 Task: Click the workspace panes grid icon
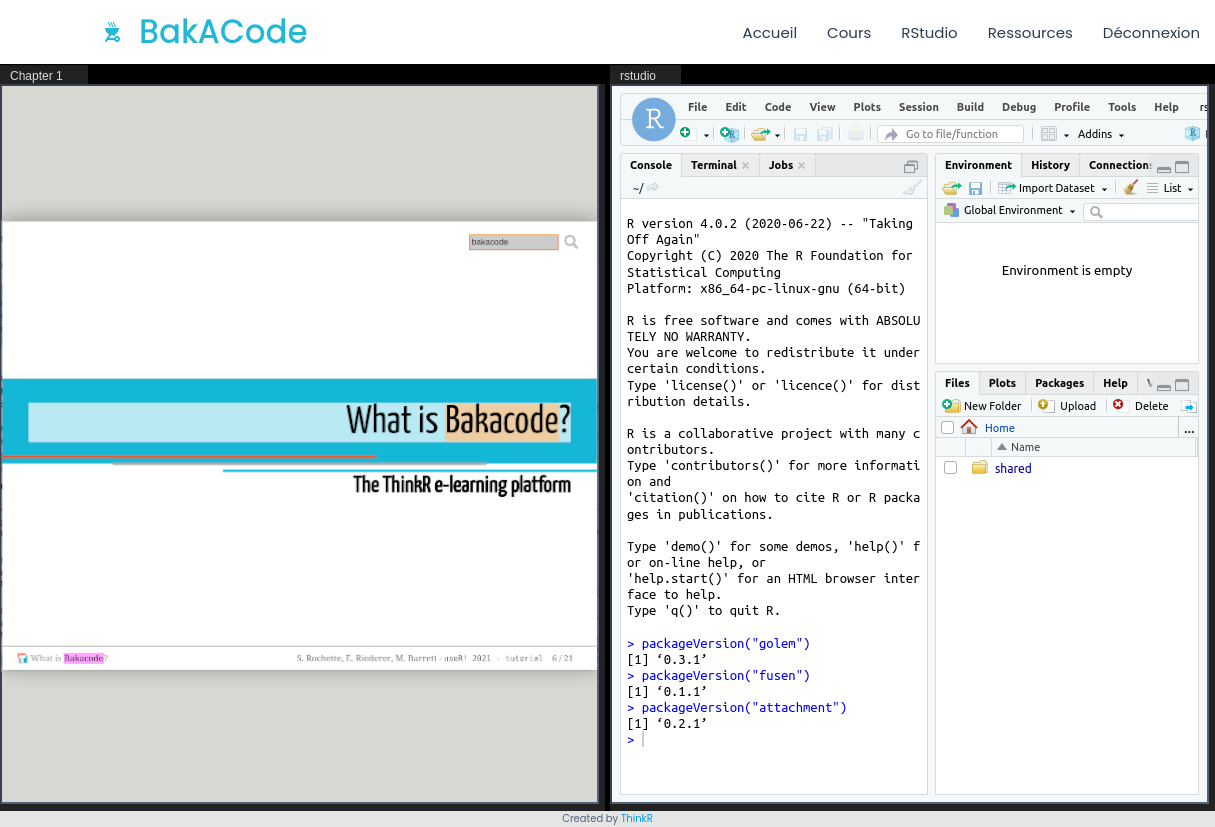pyautogui.click(x=1049, y=134)
